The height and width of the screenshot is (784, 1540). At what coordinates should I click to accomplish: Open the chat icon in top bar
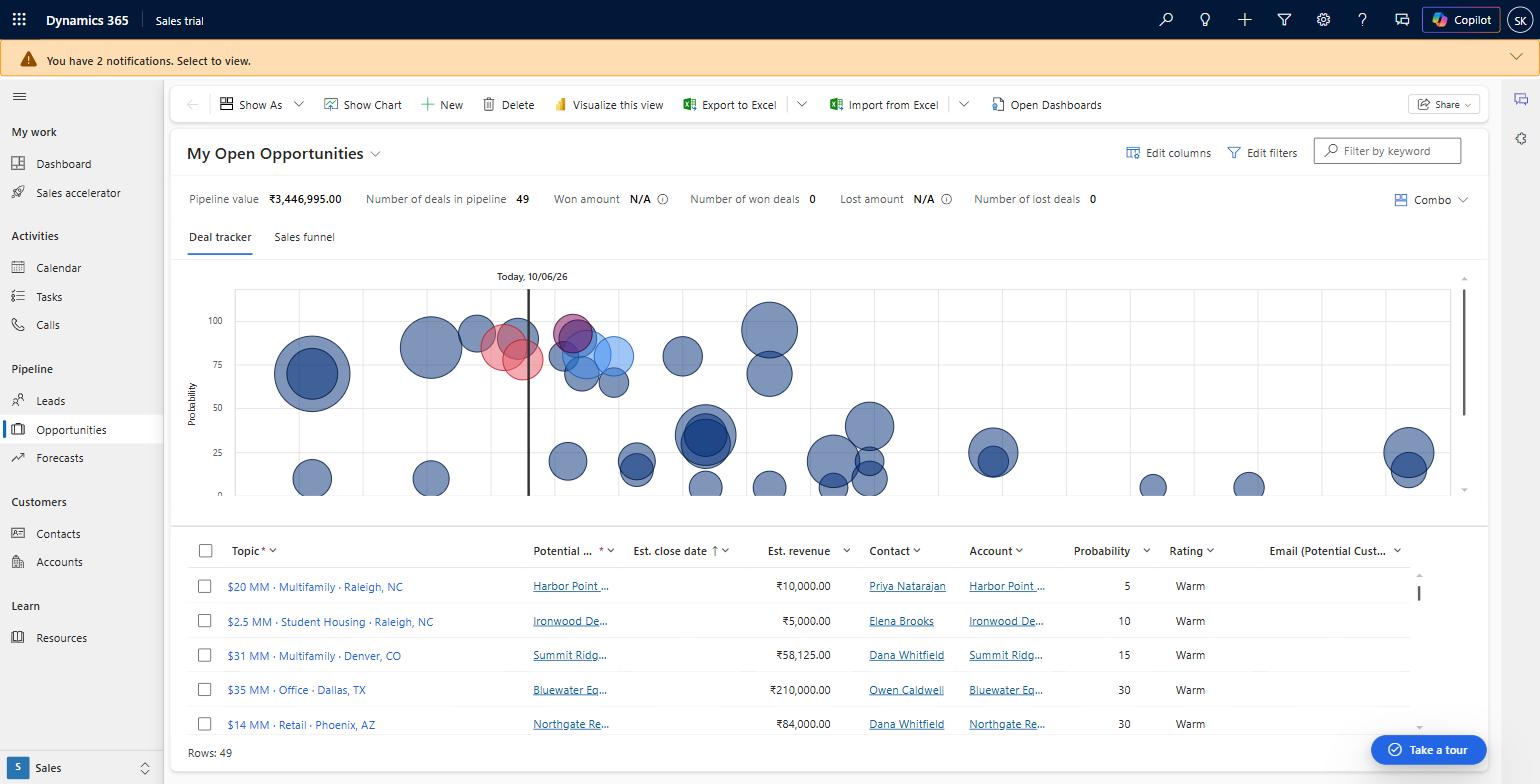pyautogui.click(x=1402, y=20)
